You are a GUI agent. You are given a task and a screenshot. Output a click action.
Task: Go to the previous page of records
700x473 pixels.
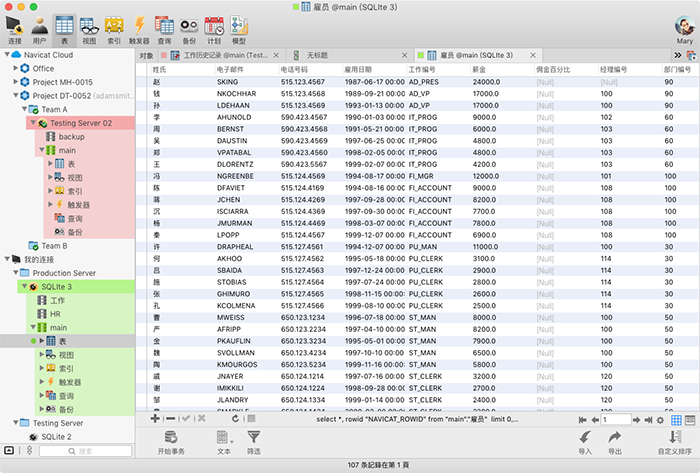pyautogui.click(x=595, y=420)
